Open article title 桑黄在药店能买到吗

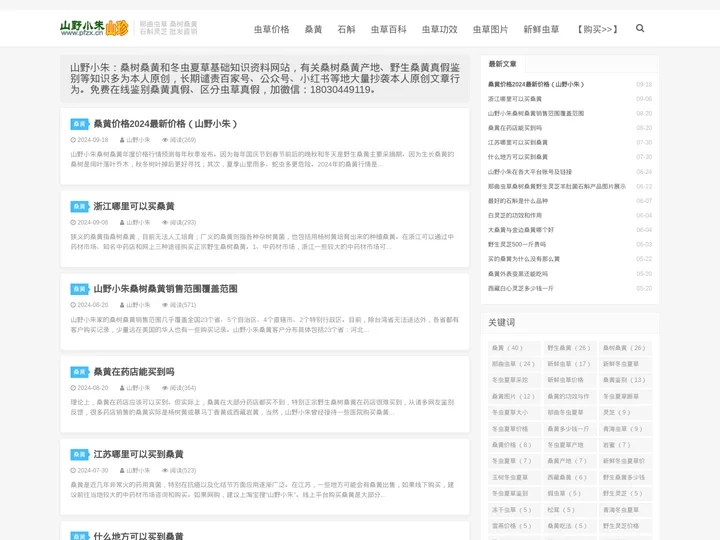134,372
